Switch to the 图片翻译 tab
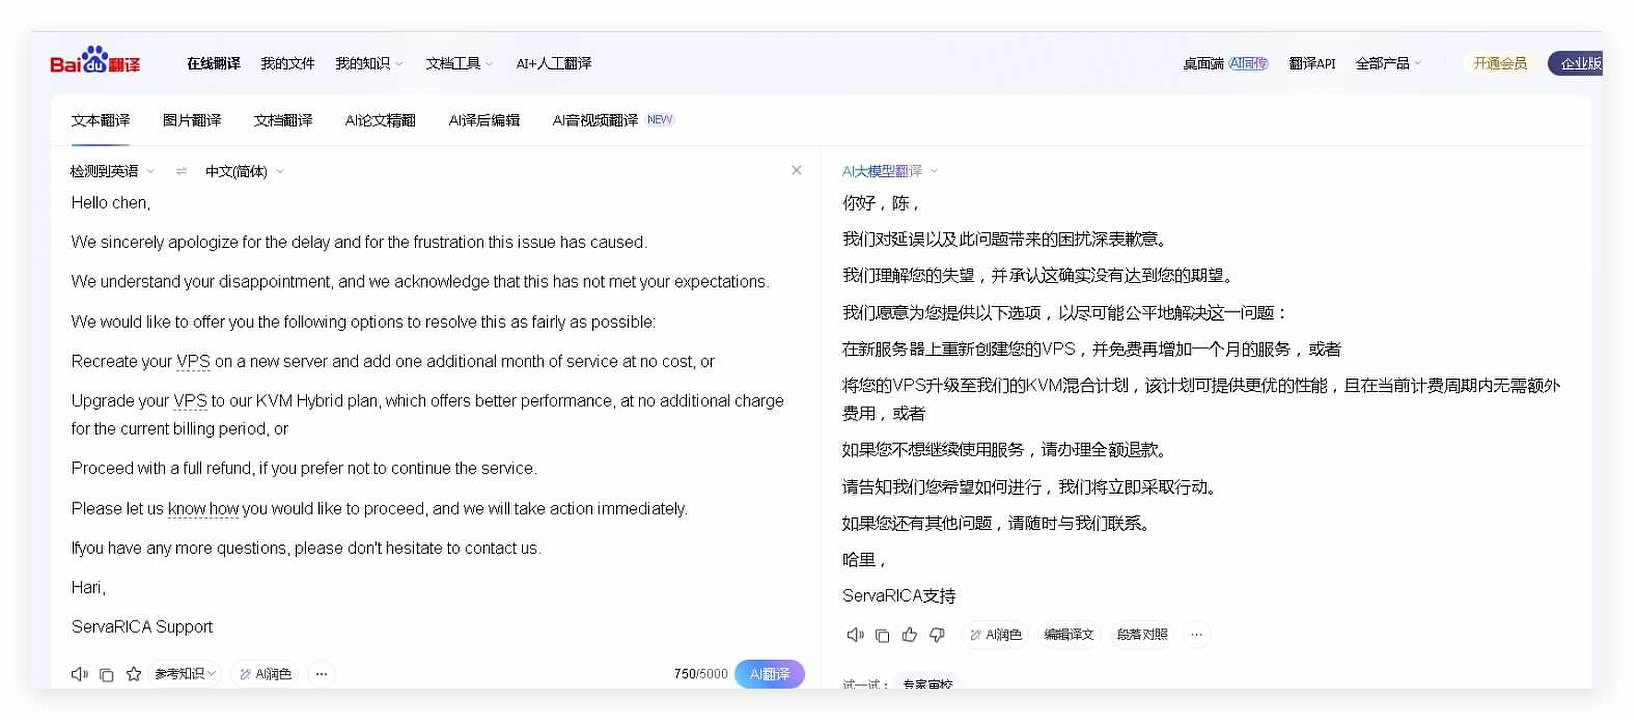 point(191,120)
